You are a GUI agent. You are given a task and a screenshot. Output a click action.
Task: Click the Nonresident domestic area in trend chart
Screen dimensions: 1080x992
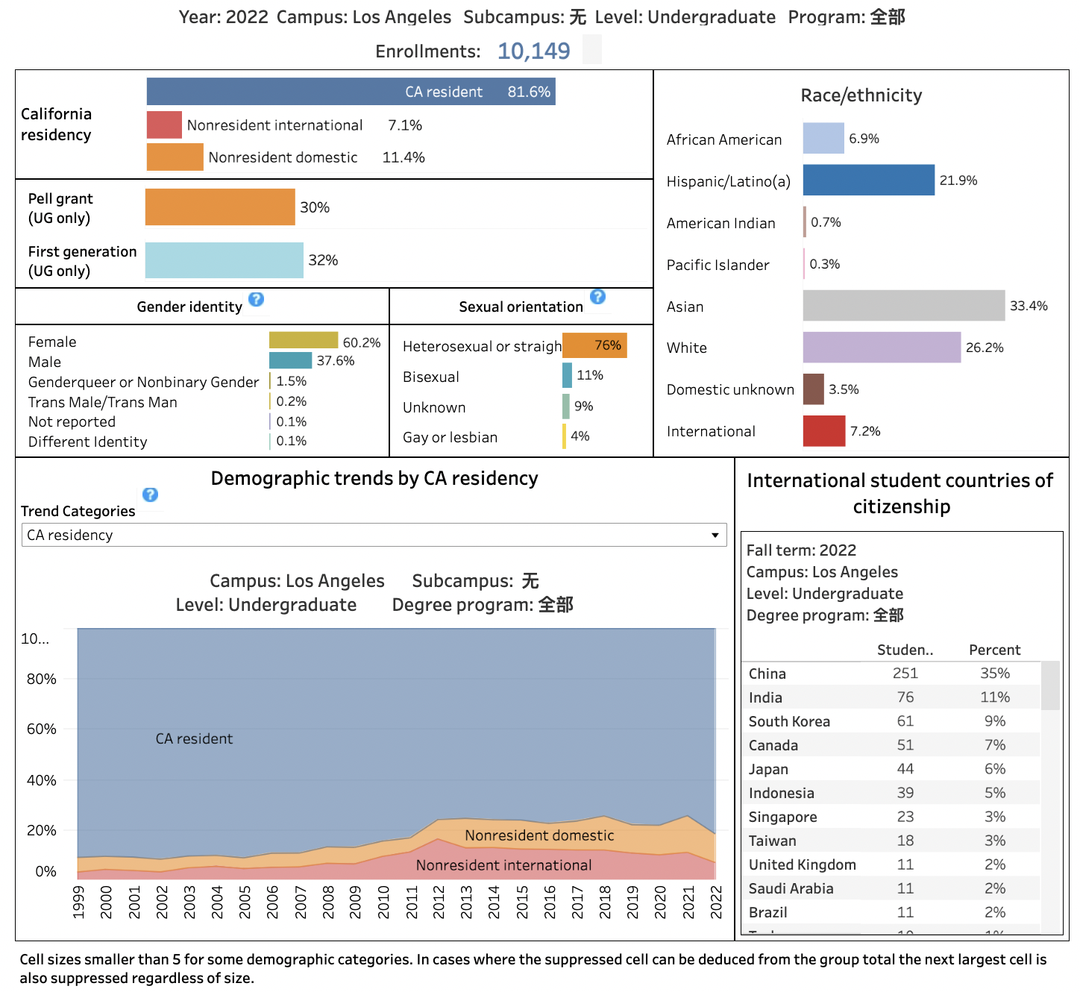tap(539, 836)
